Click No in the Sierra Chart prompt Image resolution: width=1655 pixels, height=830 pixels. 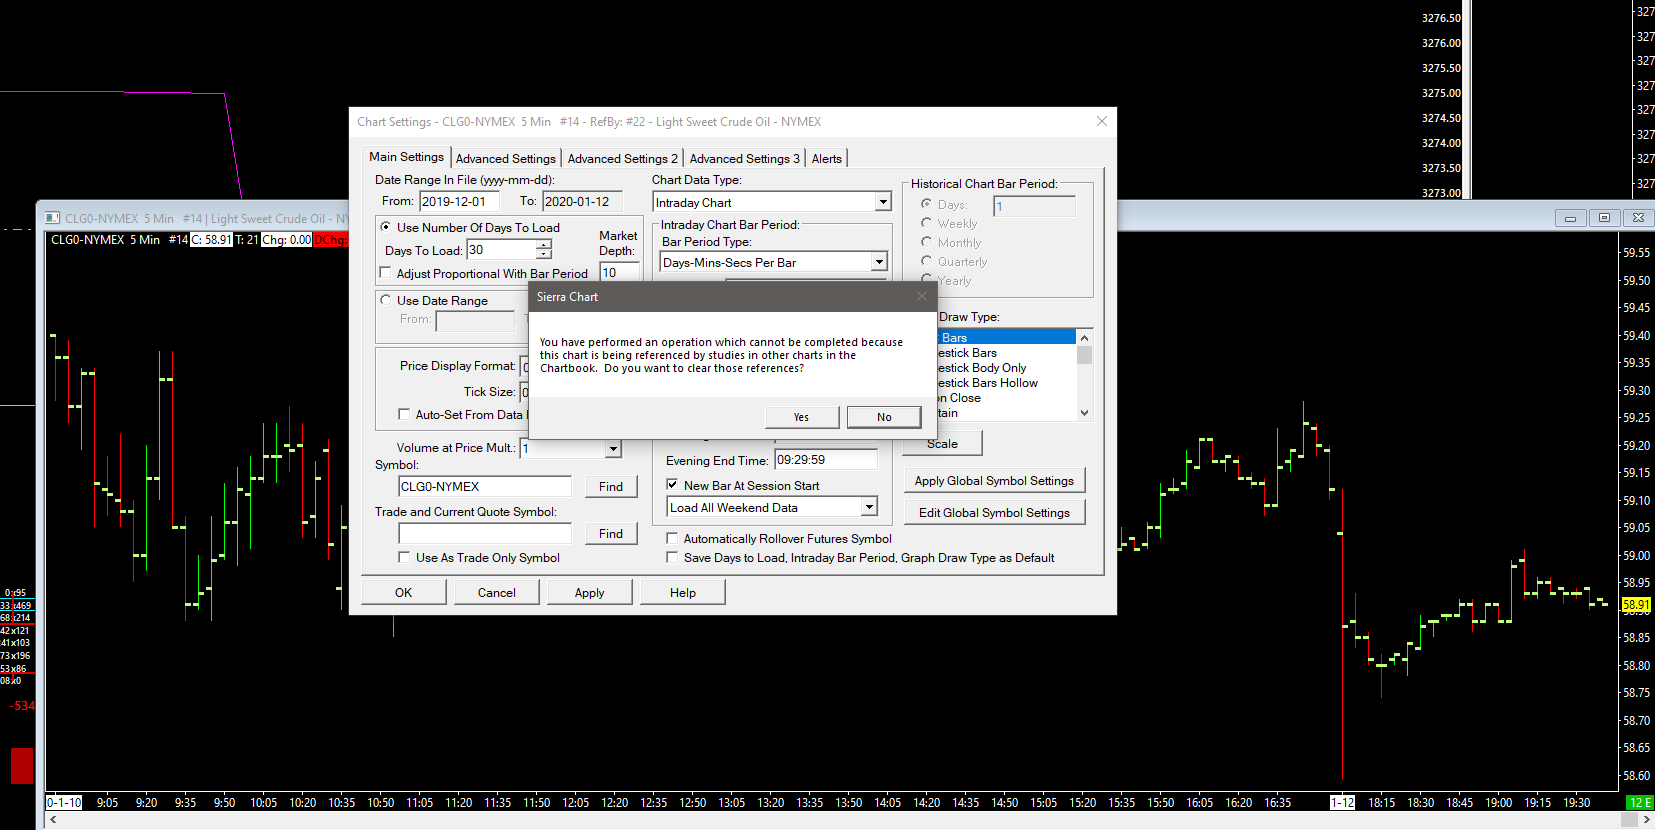[x=884, y=417]
